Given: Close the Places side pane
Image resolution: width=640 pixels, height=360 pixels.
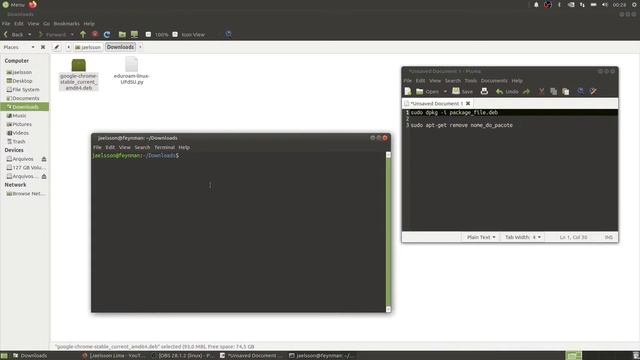Looking at the screenshot, I should point(43,47).
